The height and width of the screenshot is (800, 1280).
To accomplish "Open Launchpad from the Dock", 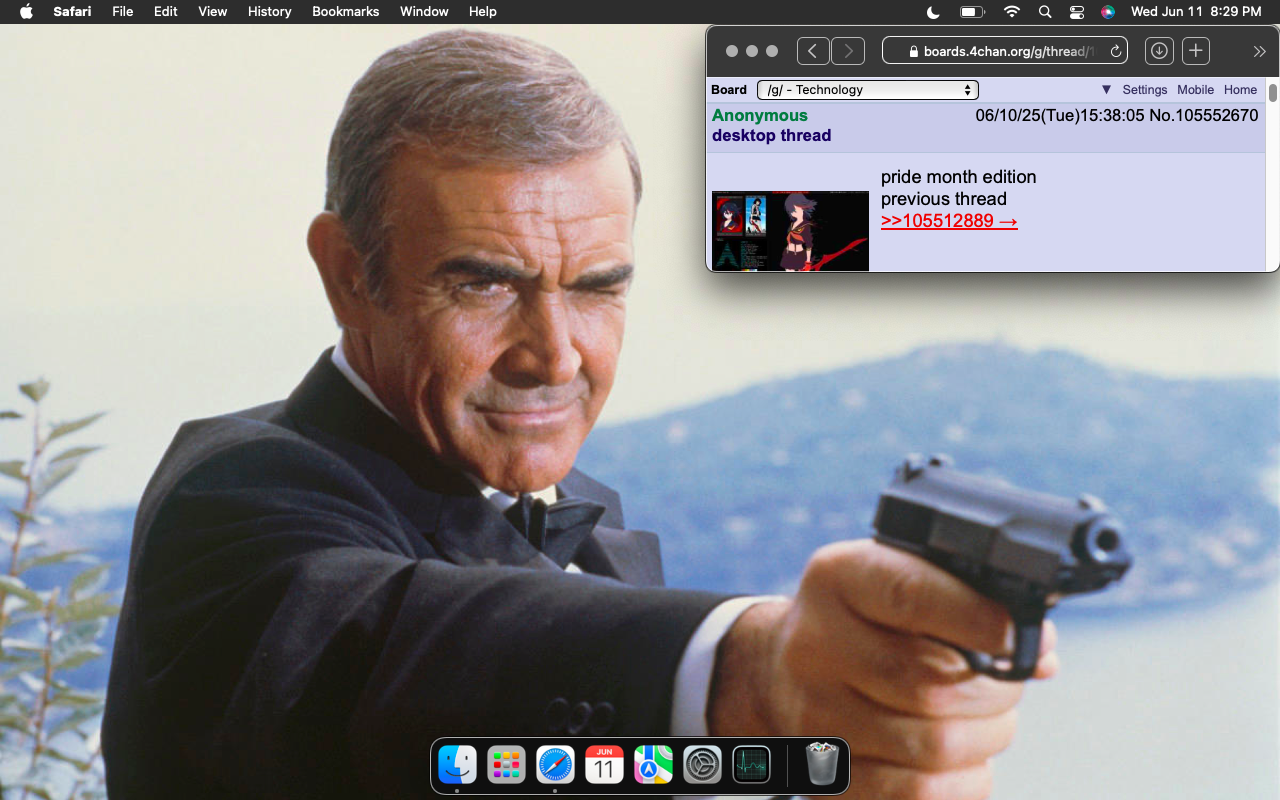I will [x=506, y=766].
